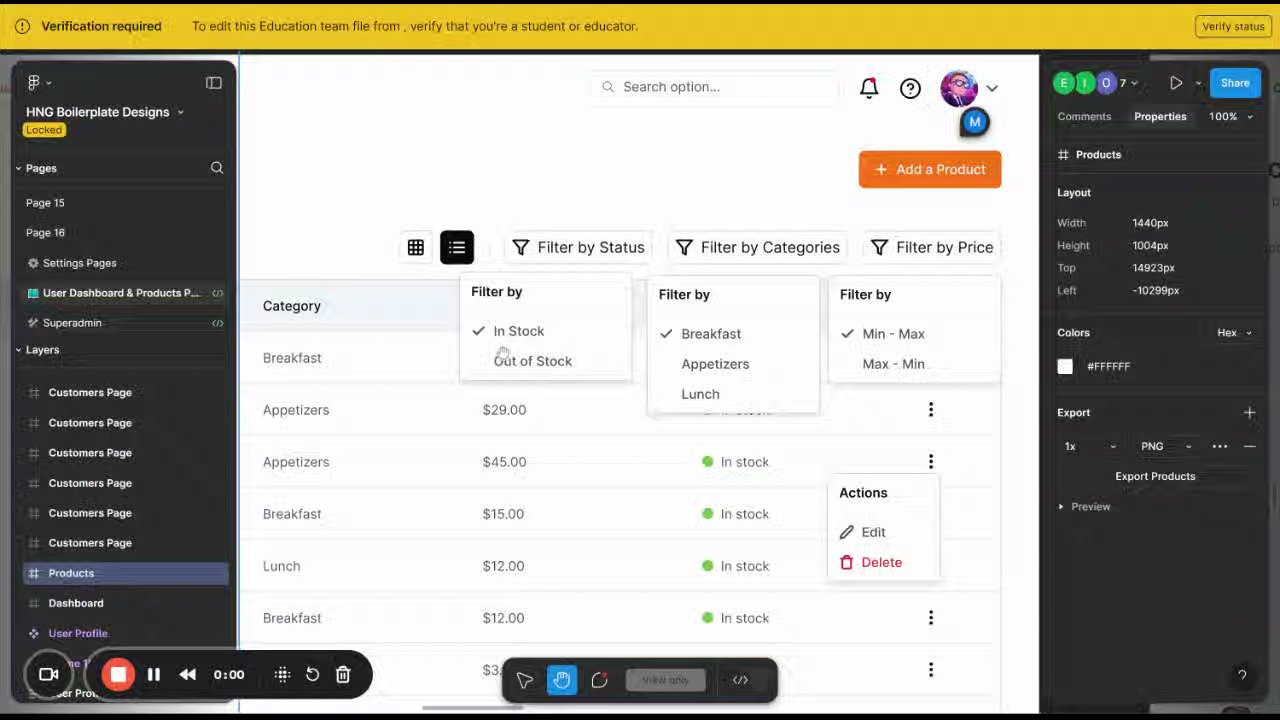This screenshot has height=720, width=1280.
Task: Expand the Preview section
Action: 1085,507
